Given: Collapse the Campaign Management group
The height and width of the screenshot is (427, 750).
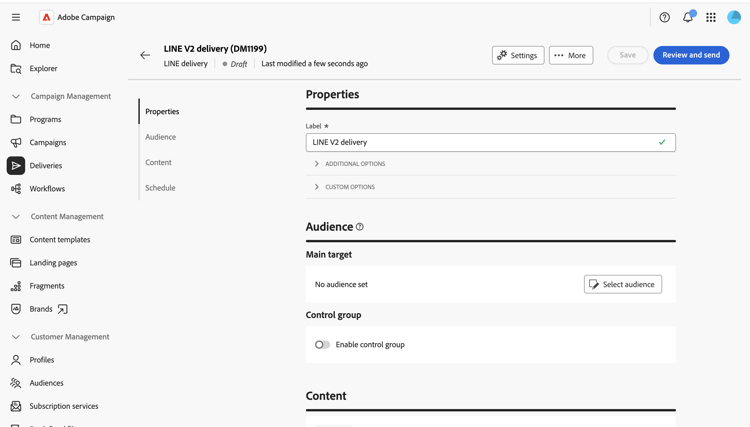Looking at the screenshot, I should click(16, 96).
